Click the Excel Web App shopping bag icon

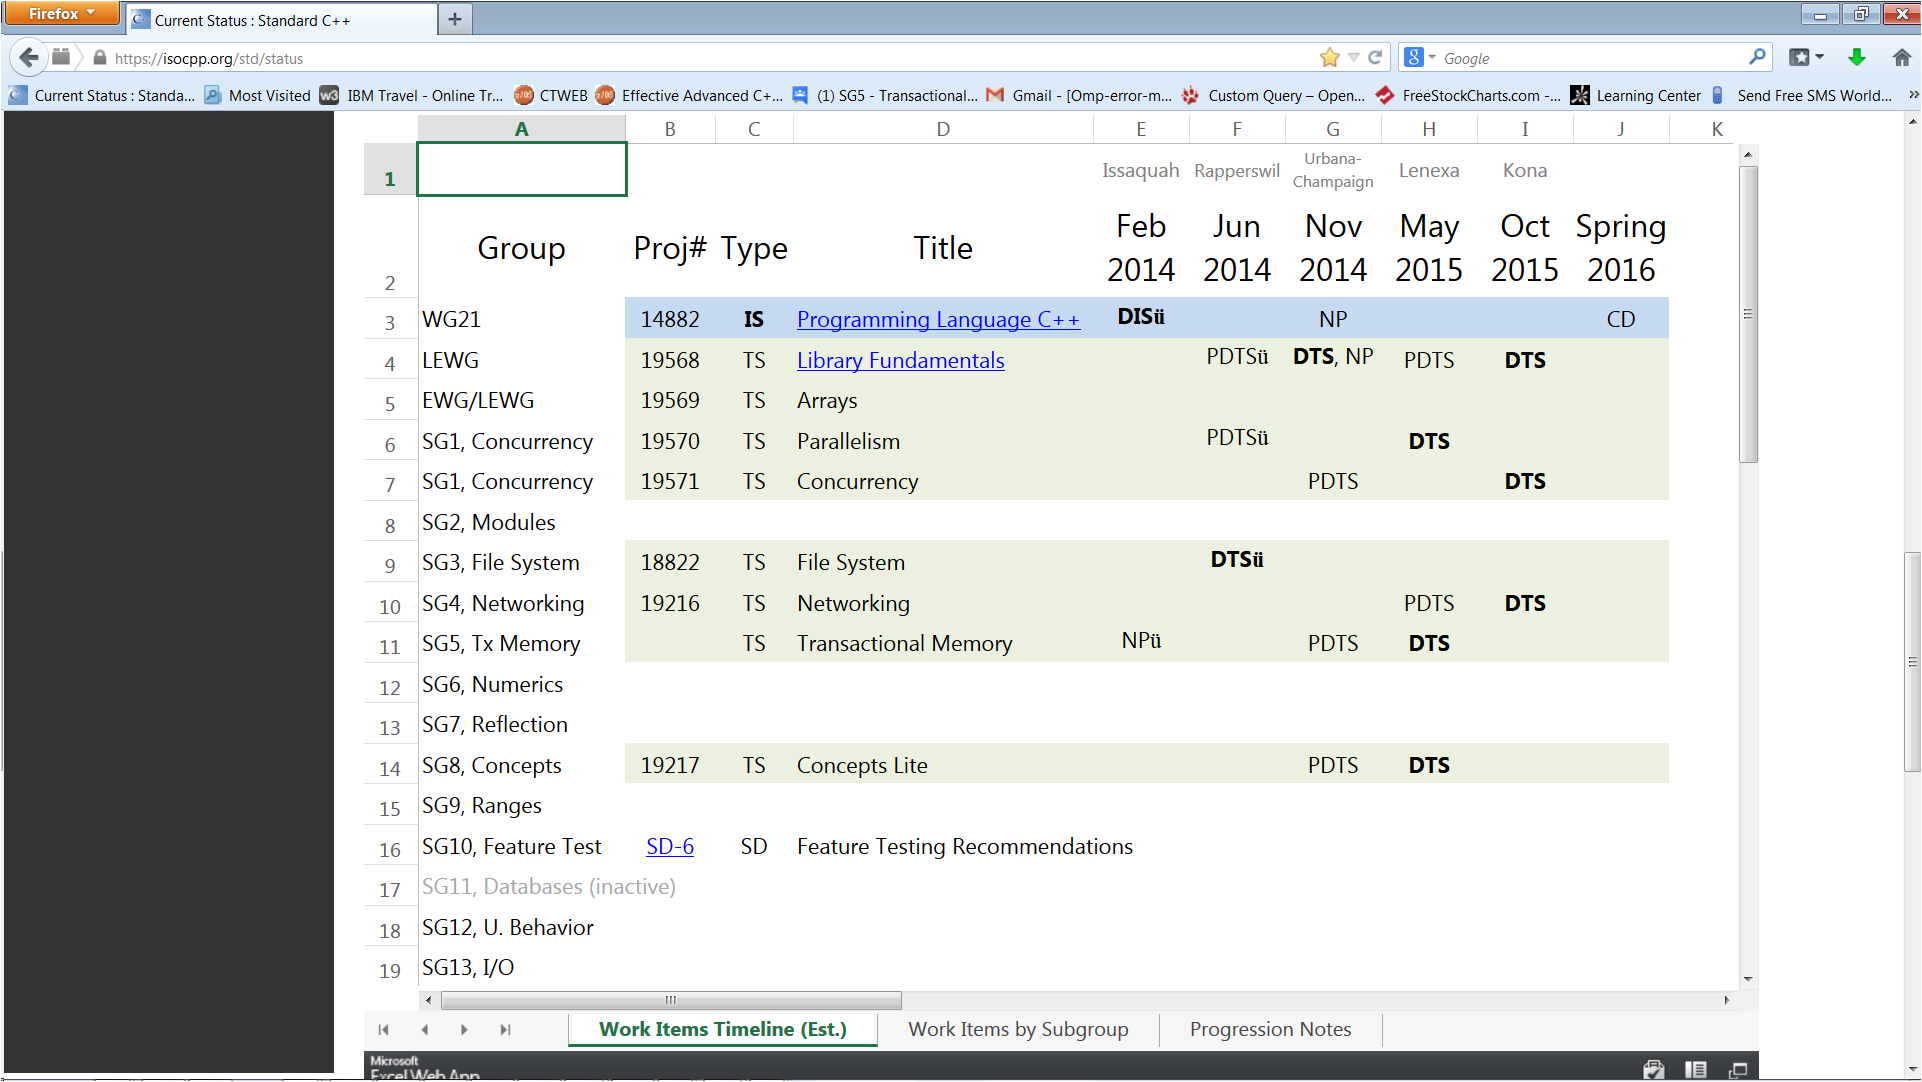(1653, 1069)
